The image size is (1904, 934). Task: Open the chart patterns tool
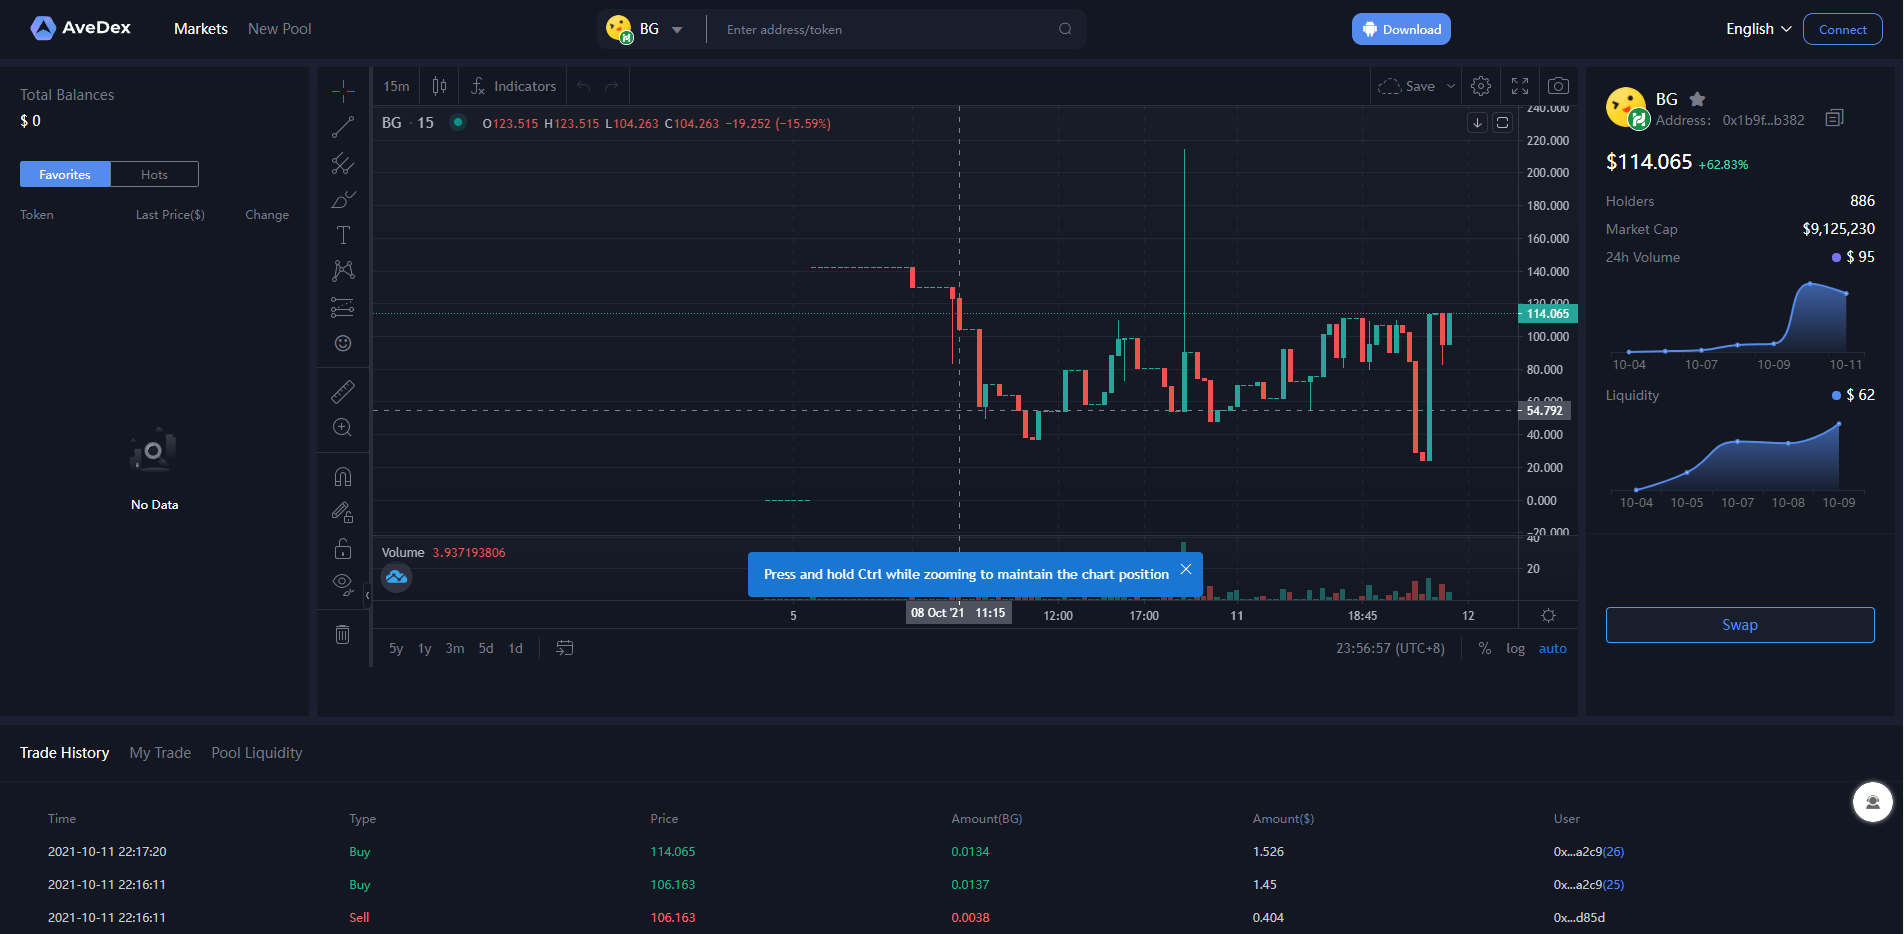point(343,271)
